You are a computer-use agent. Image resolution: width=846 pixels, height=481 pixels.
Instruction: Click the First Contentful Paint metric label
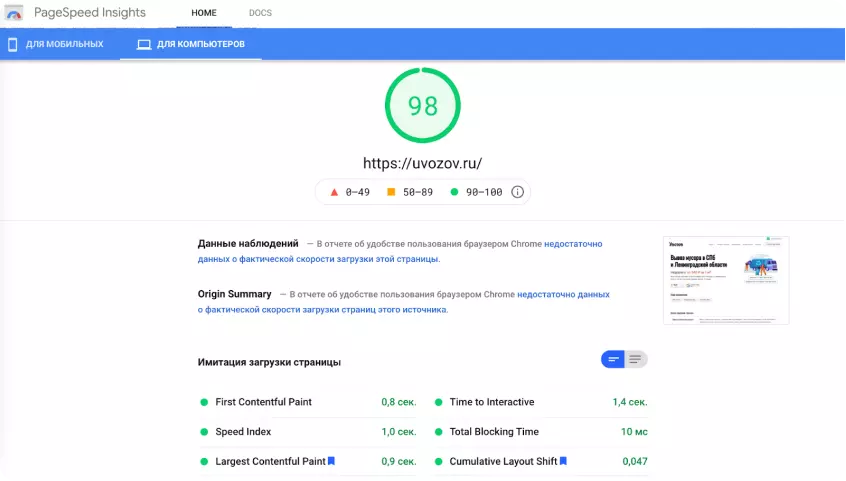tap(263, 402)
